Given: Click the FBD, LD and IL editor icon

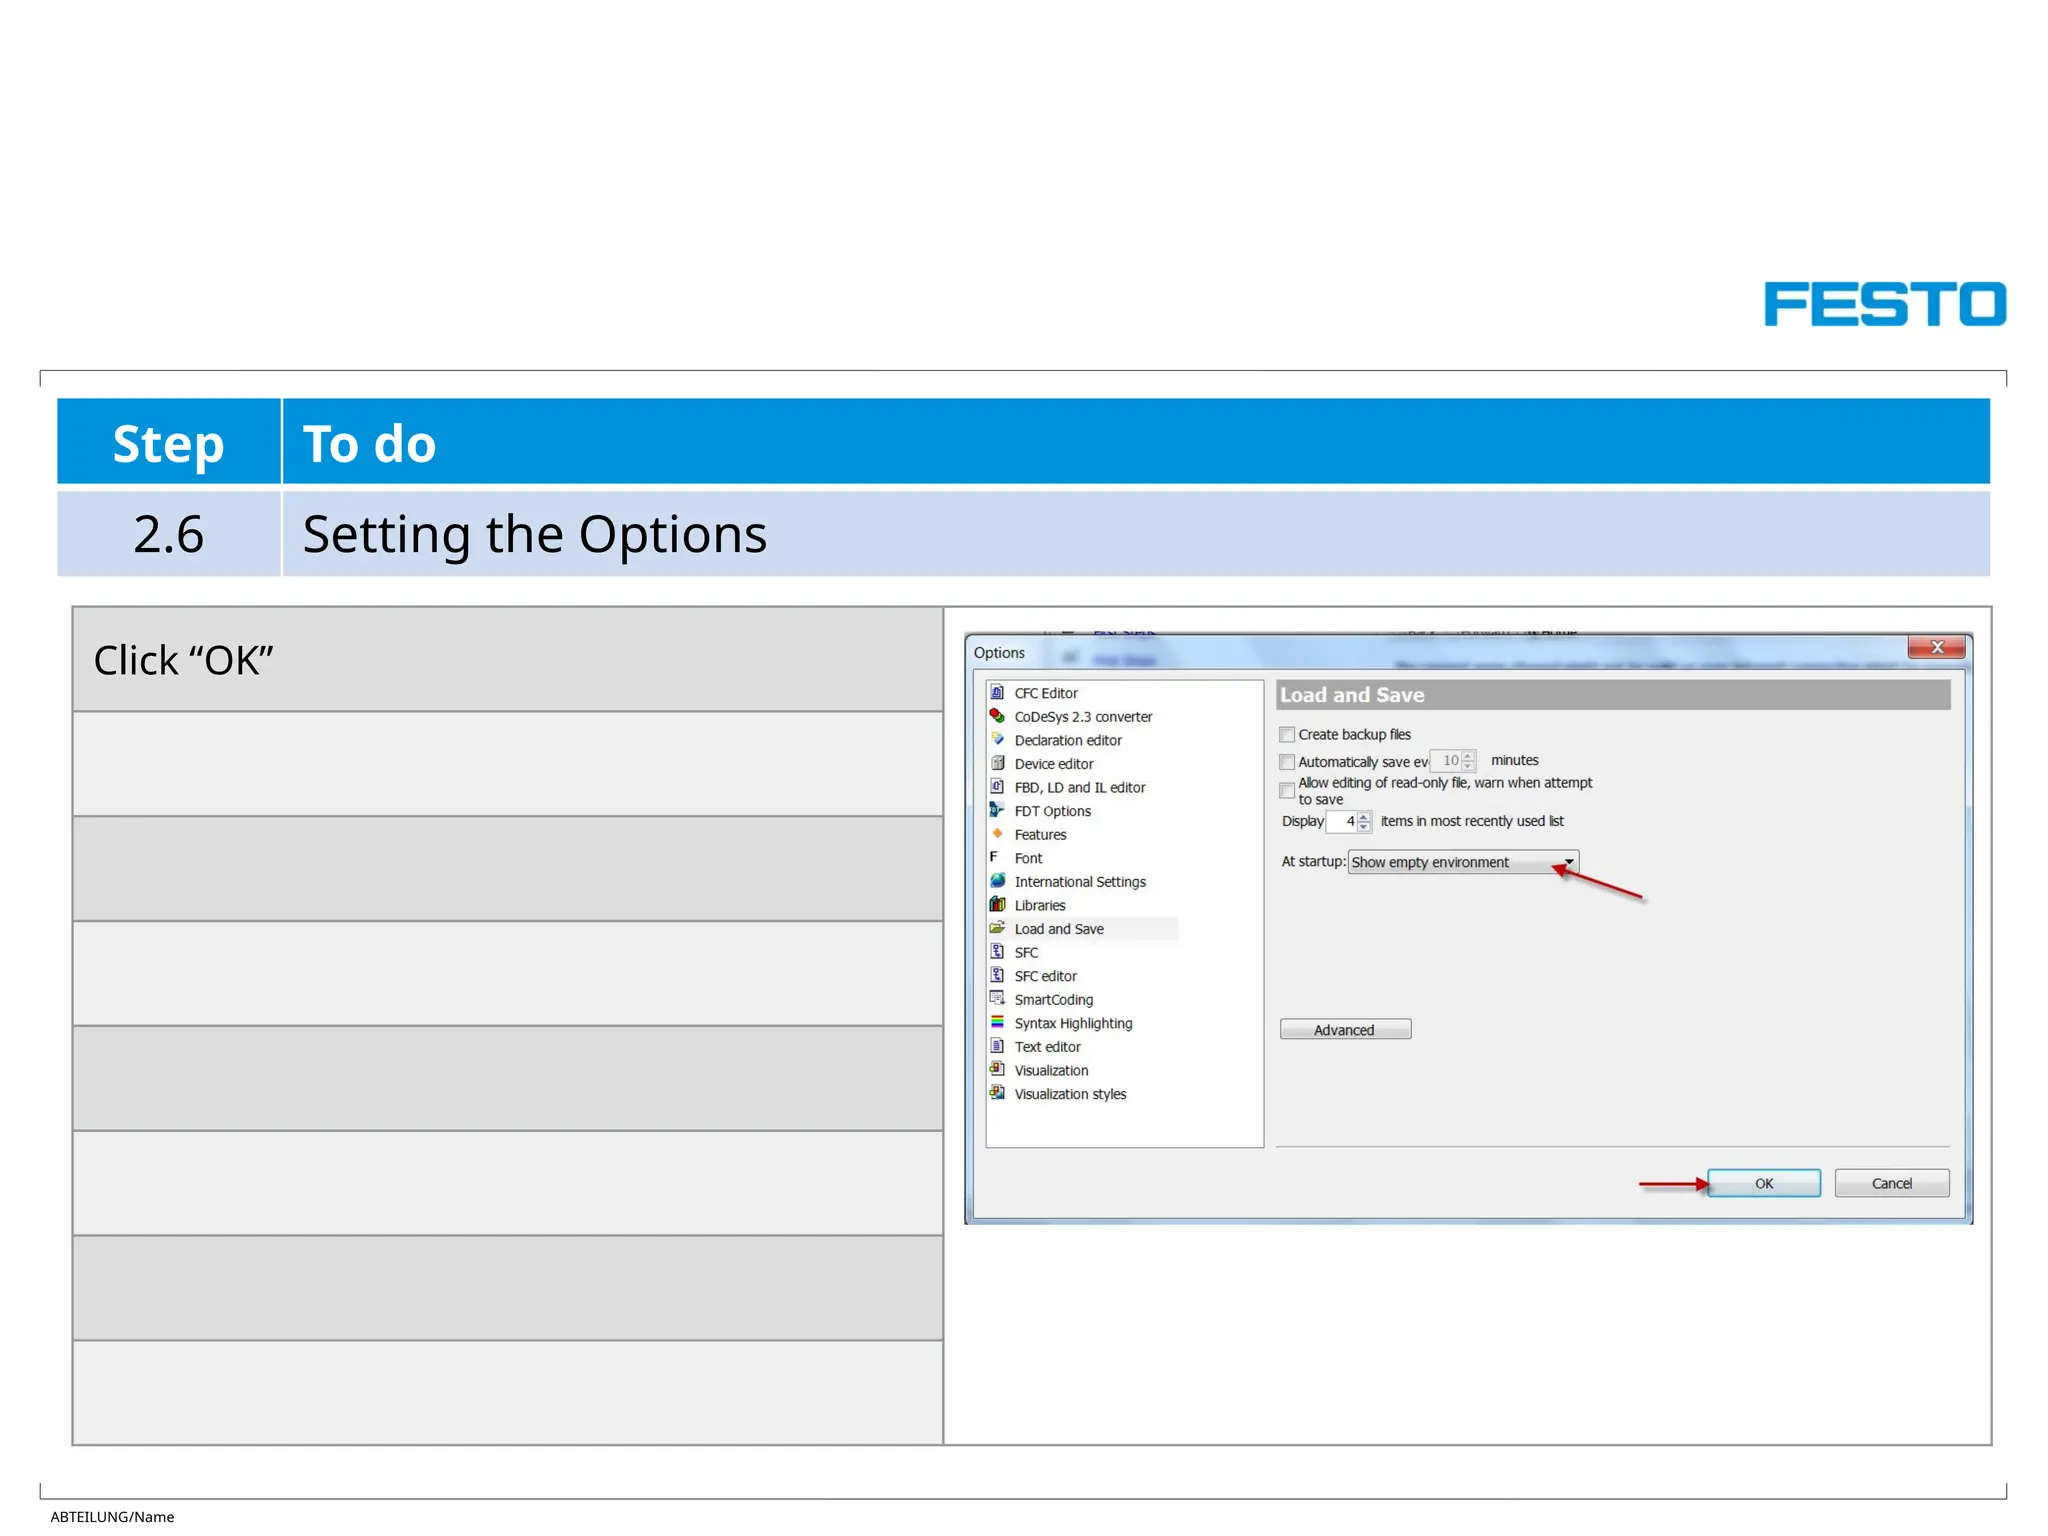Looking at the screenshot, I should pyautogui.click(x=997, y=787).
